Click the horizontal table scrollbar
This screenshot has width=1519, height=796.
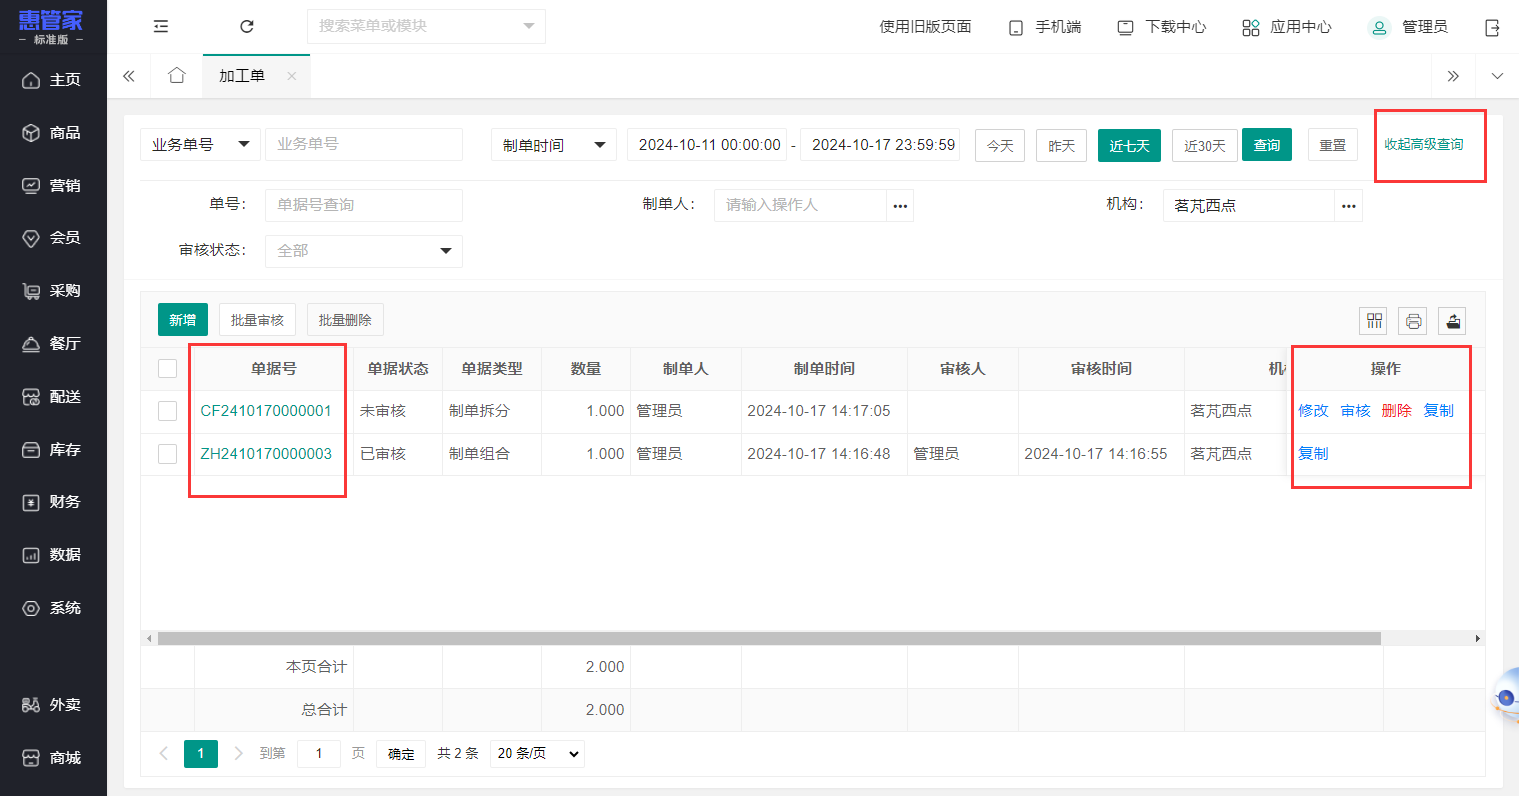pyautogui.click(x=769, y=638)
